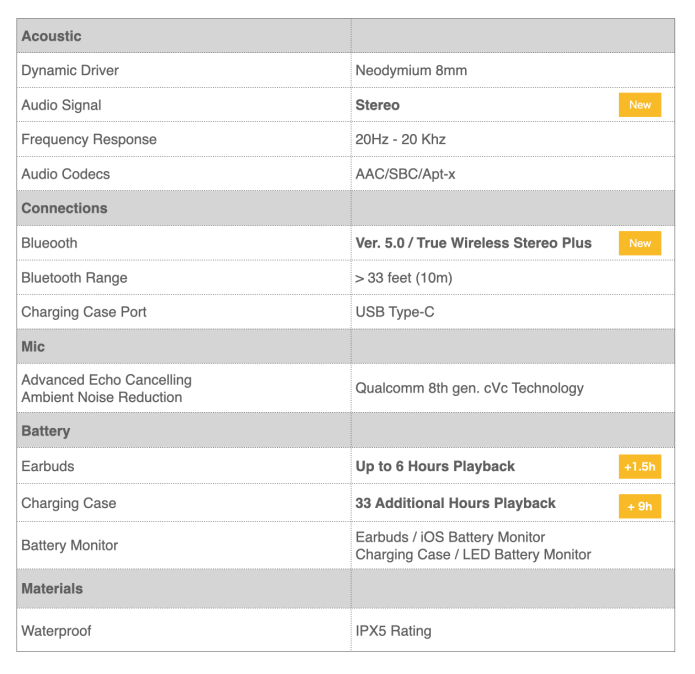Select the Acoustic section header
The image size is (695, 674).
pos(52,36)
